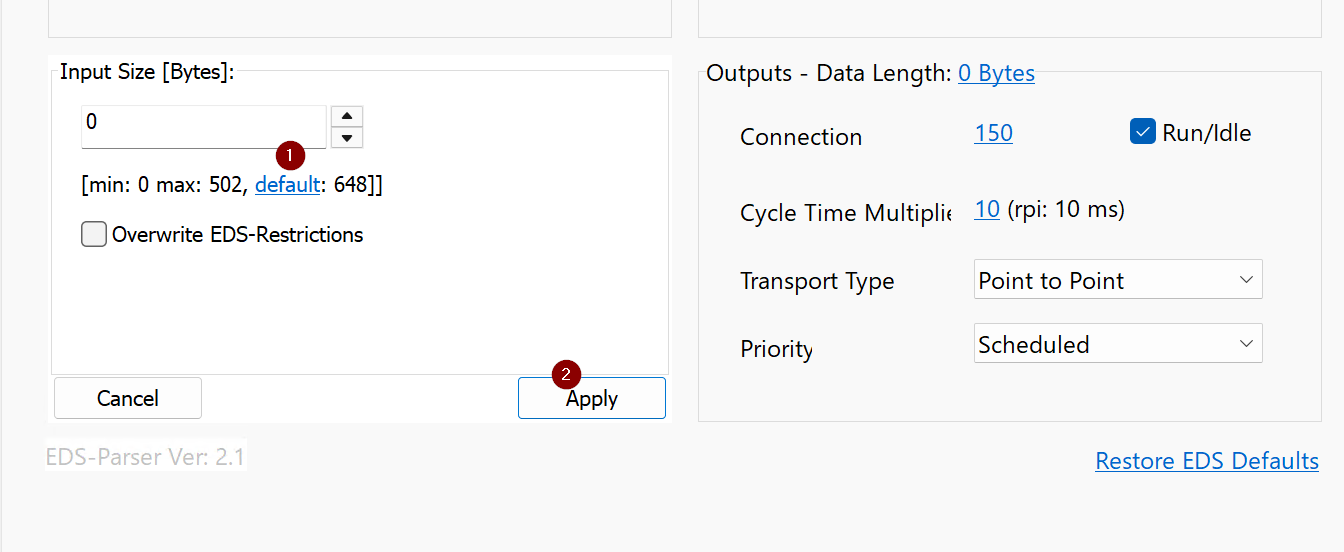The image size is (1344, 552).
Task: Click the Outputs 0 Bytes data length link
Action: coord(996,73)
